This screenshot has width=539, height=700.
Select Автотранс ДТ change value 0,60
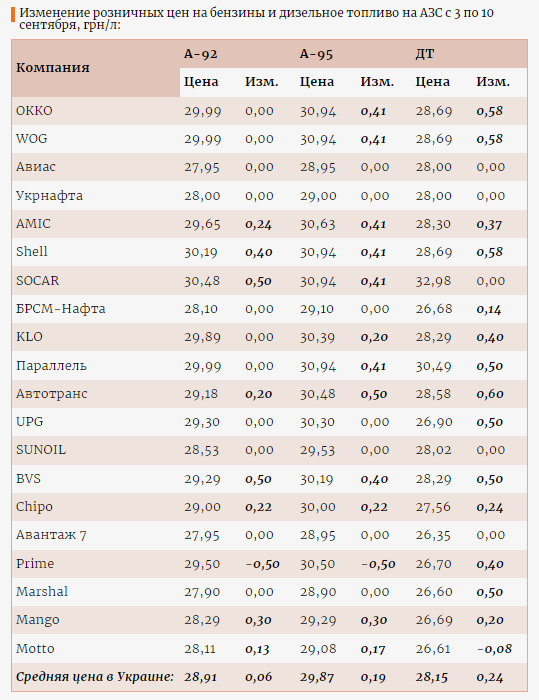tap(490, 394)
